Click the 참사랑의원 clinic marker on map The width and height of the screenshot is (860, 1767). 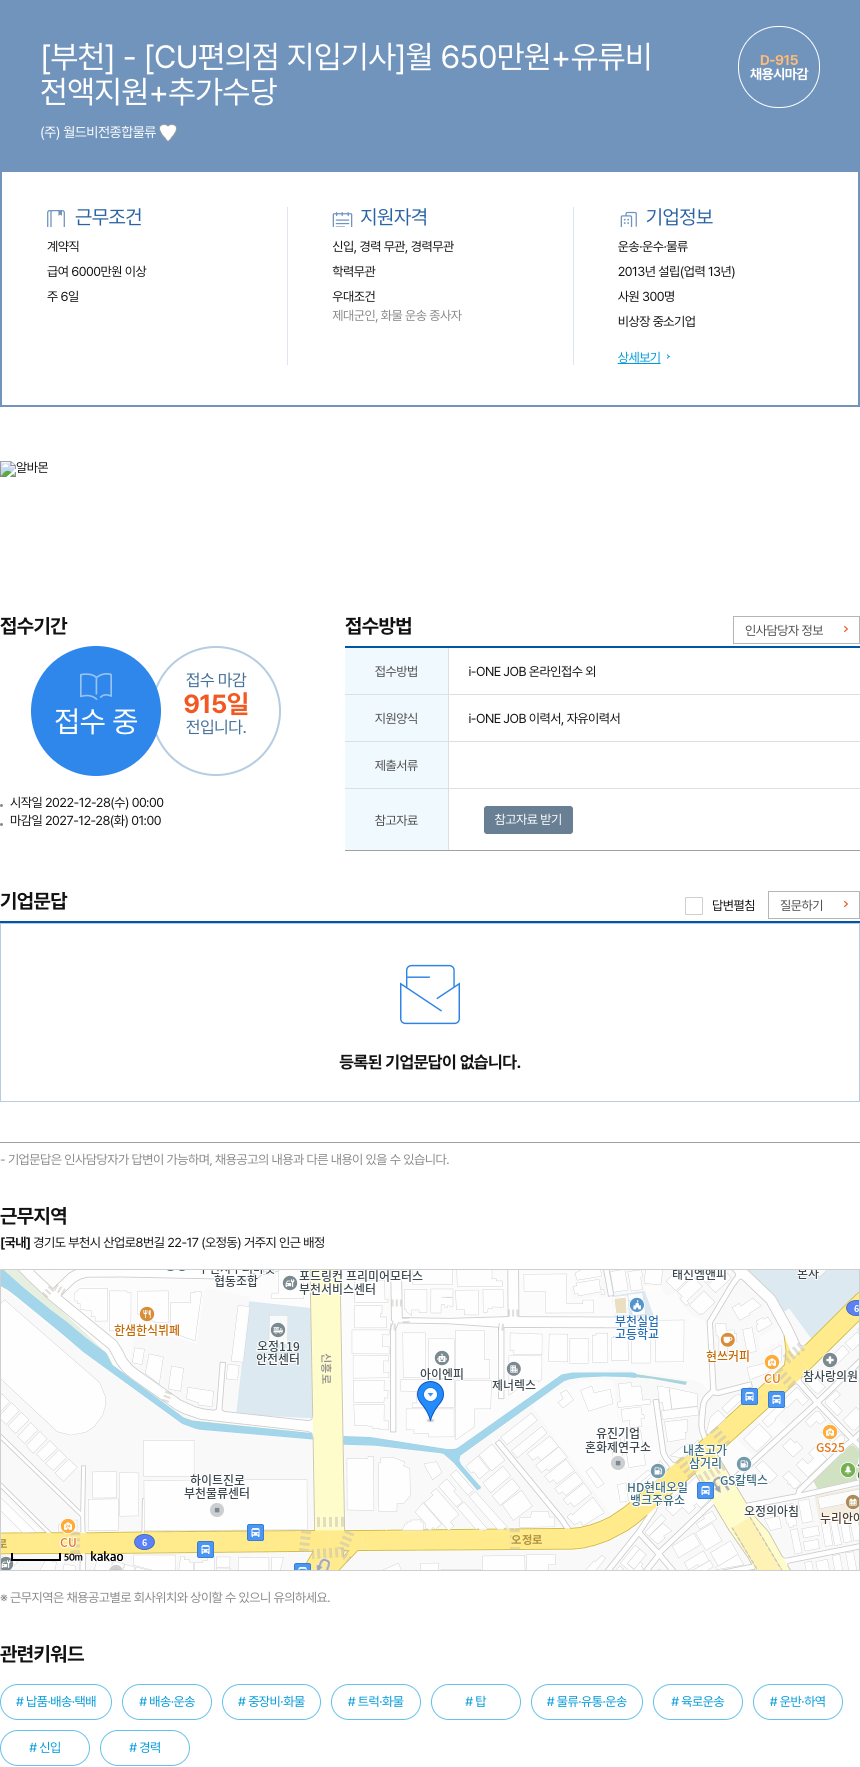(x=829, y=1360)
